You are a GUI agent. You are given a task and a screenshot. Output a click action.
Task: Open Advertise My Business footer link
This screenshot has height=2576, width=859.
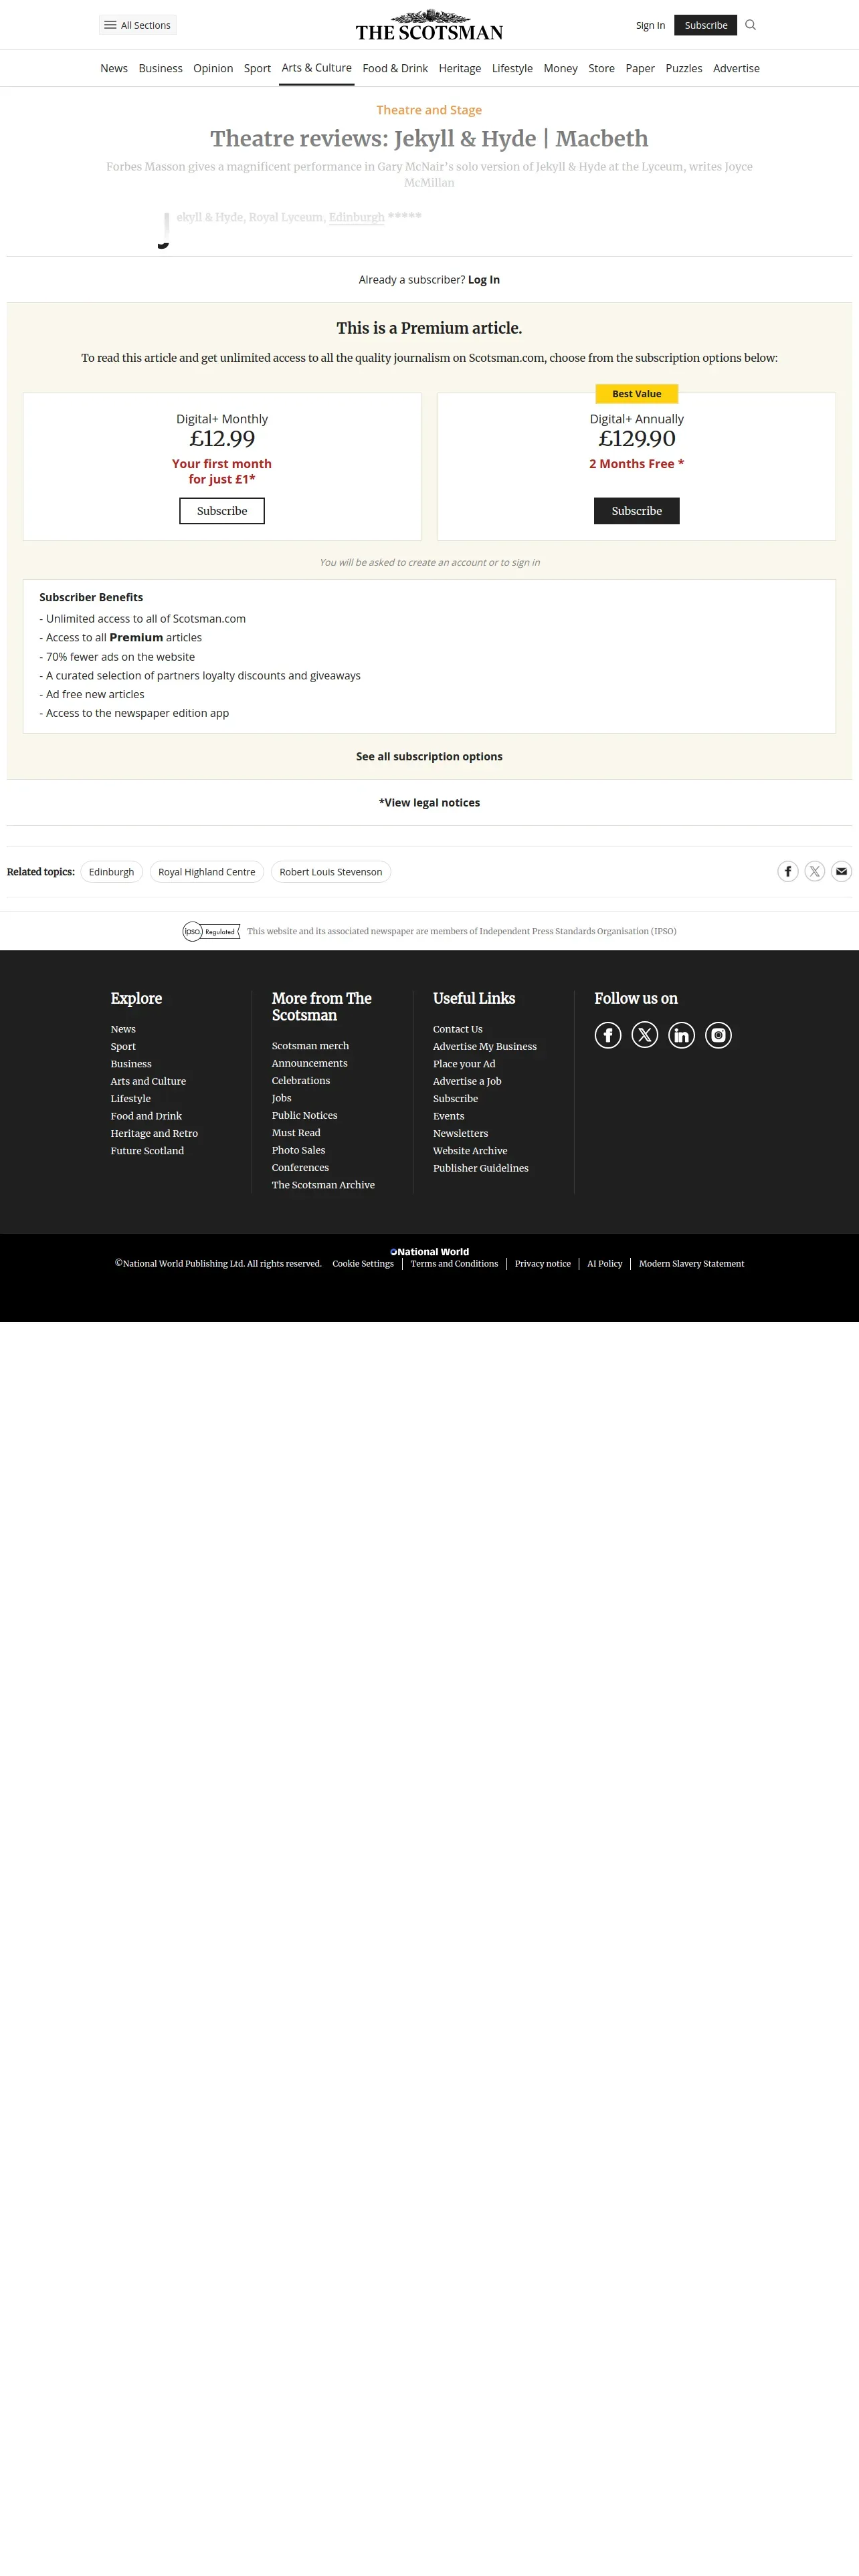click(484, 1046)
